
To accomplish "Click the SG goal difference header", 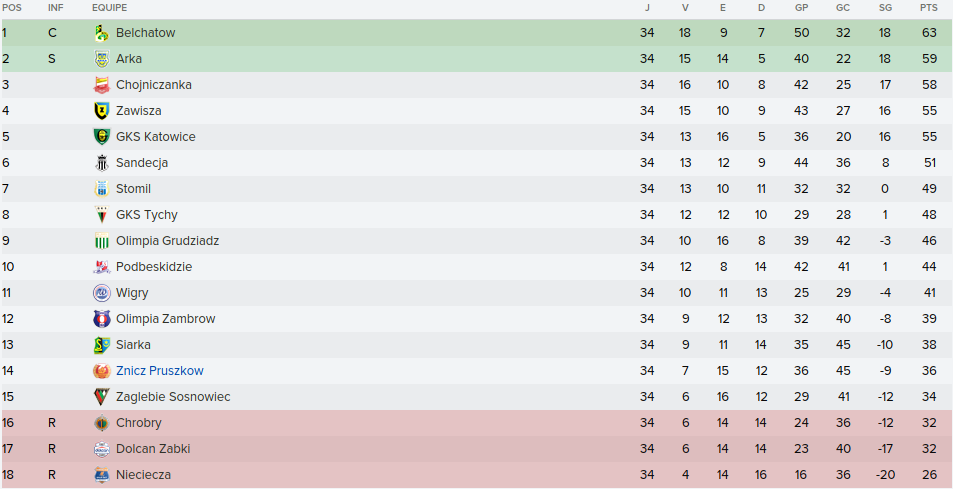I will coord(885,8).
